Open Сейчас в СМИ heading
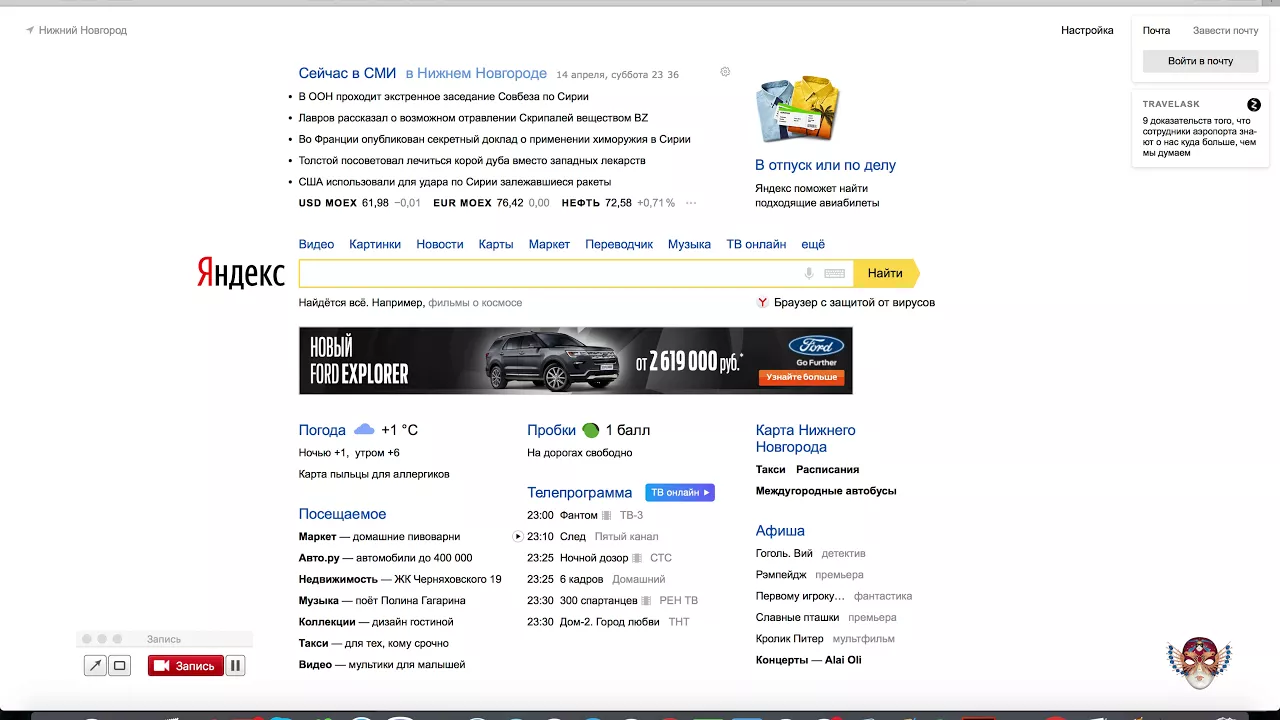This screenshot has width=1280, height=720. (x=347, y=73)
